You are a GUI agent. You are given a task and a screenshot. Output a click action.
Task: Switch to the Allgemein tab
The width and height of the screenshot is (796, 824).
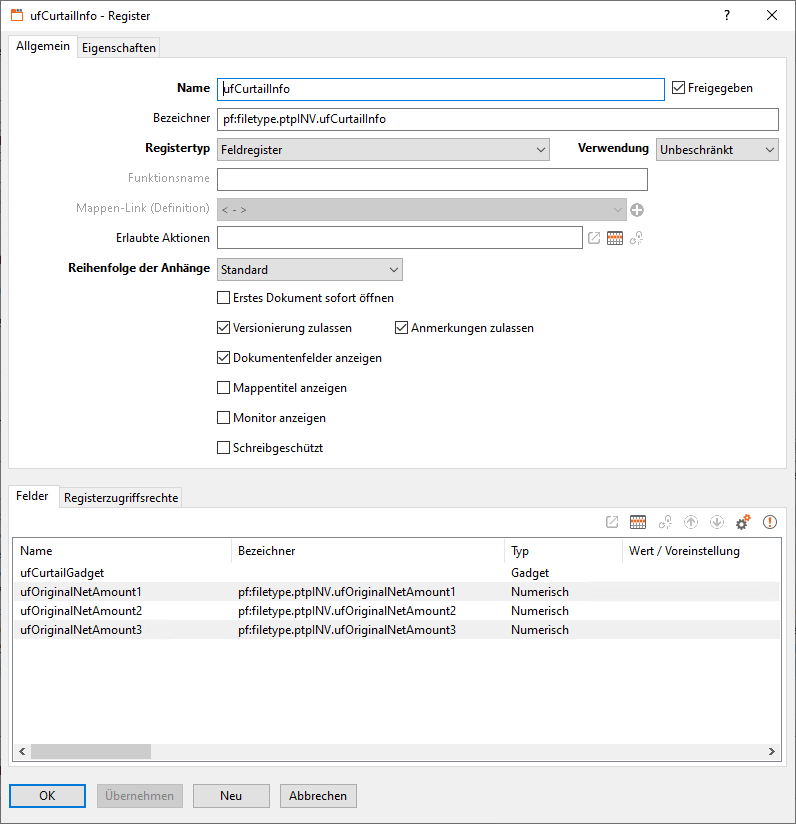(x=43, y=46)
